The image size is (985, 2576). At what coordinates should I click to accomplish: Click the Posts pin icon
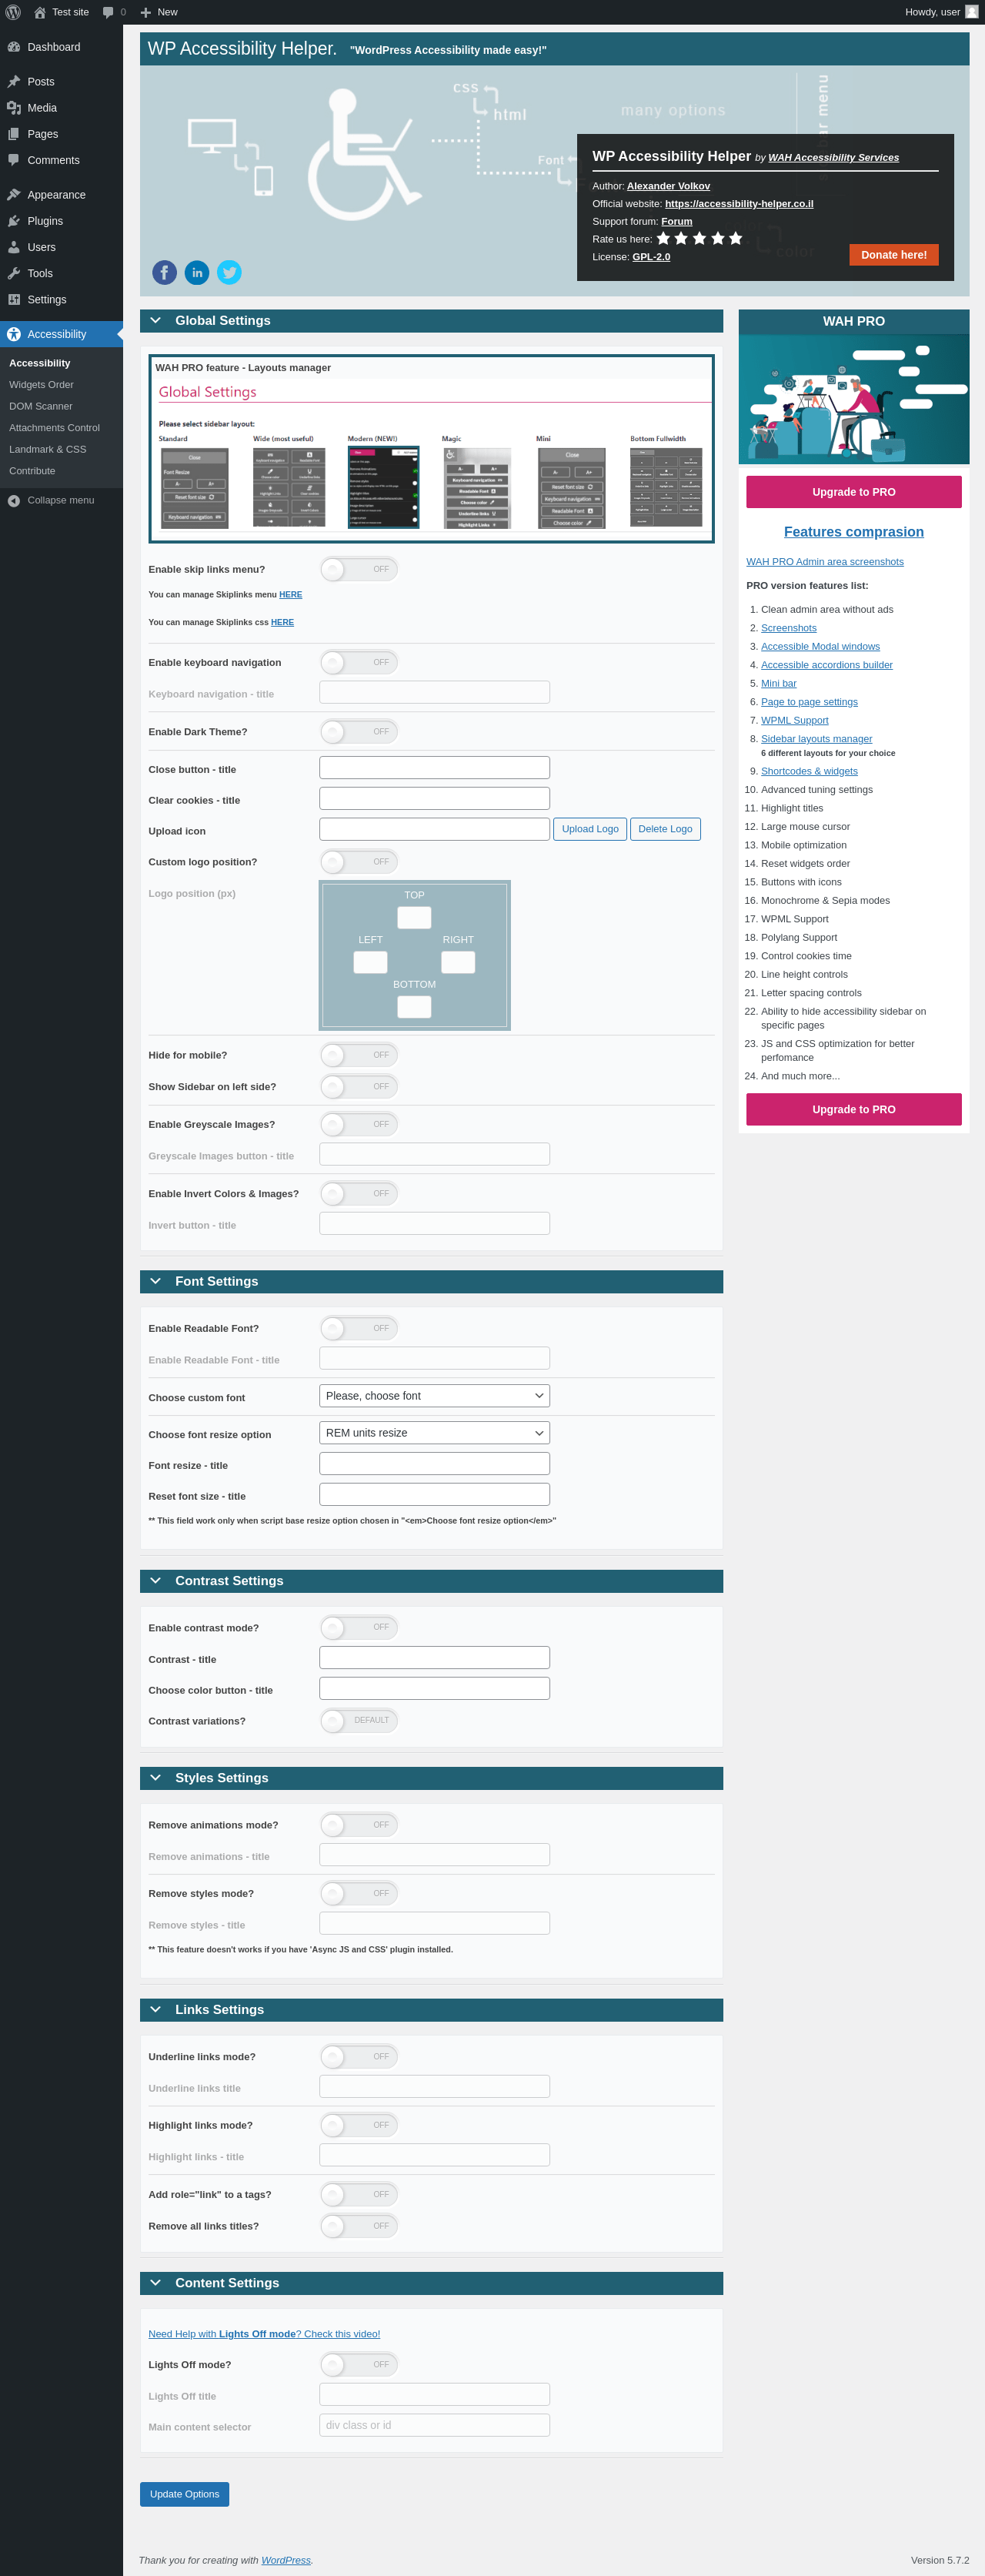pyautogui.click(x=14, y=82)
